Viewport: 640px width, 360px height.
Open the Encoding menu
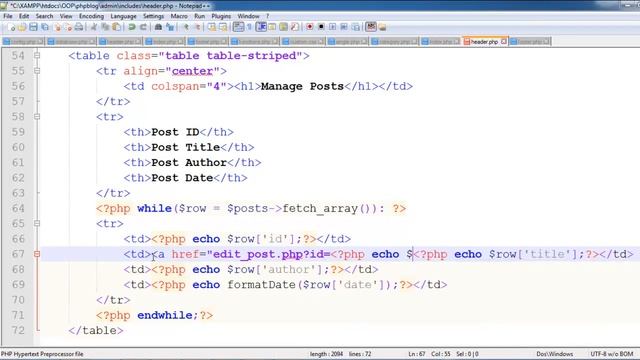click(x=91, y=16)
